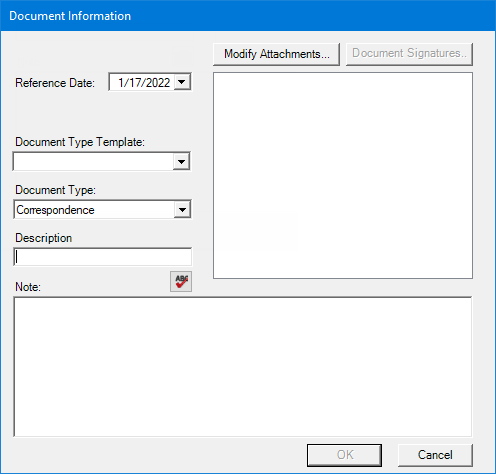Click the Document Signatures button
Screen dimensions: 496x474
click(409, 54)
